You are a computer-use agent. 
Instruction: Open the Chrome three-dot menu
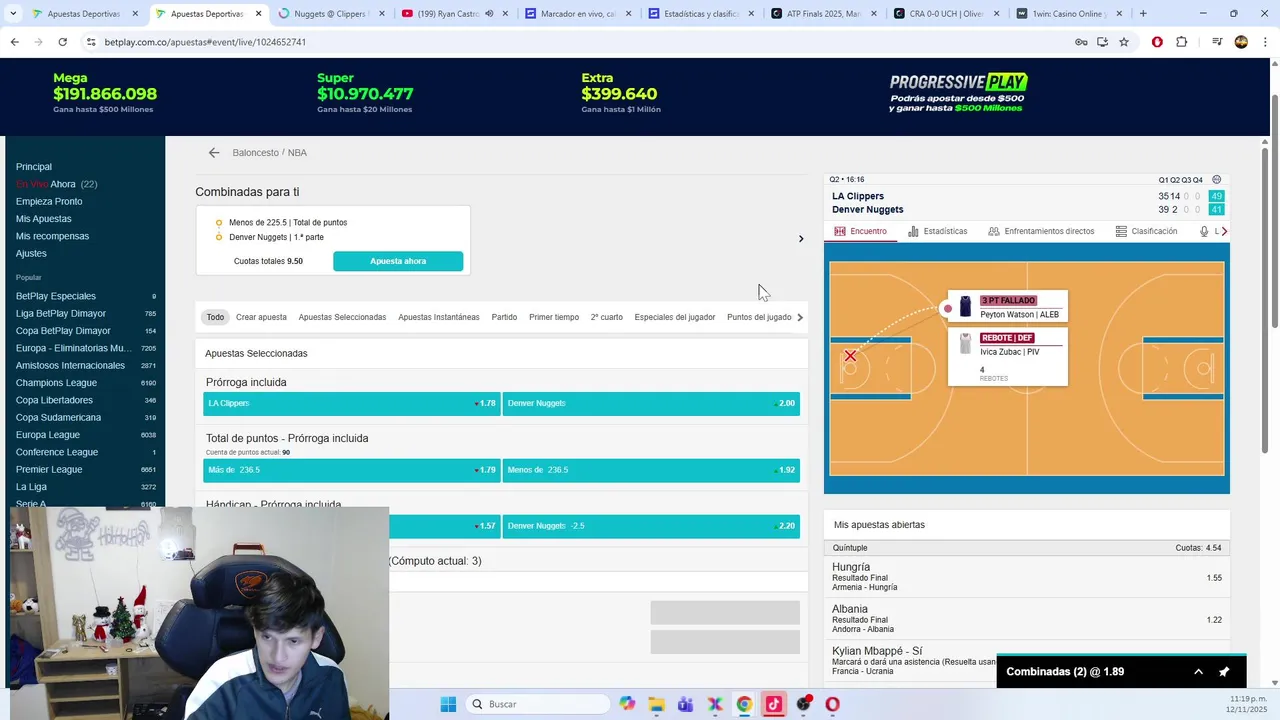coord(1265,42)
